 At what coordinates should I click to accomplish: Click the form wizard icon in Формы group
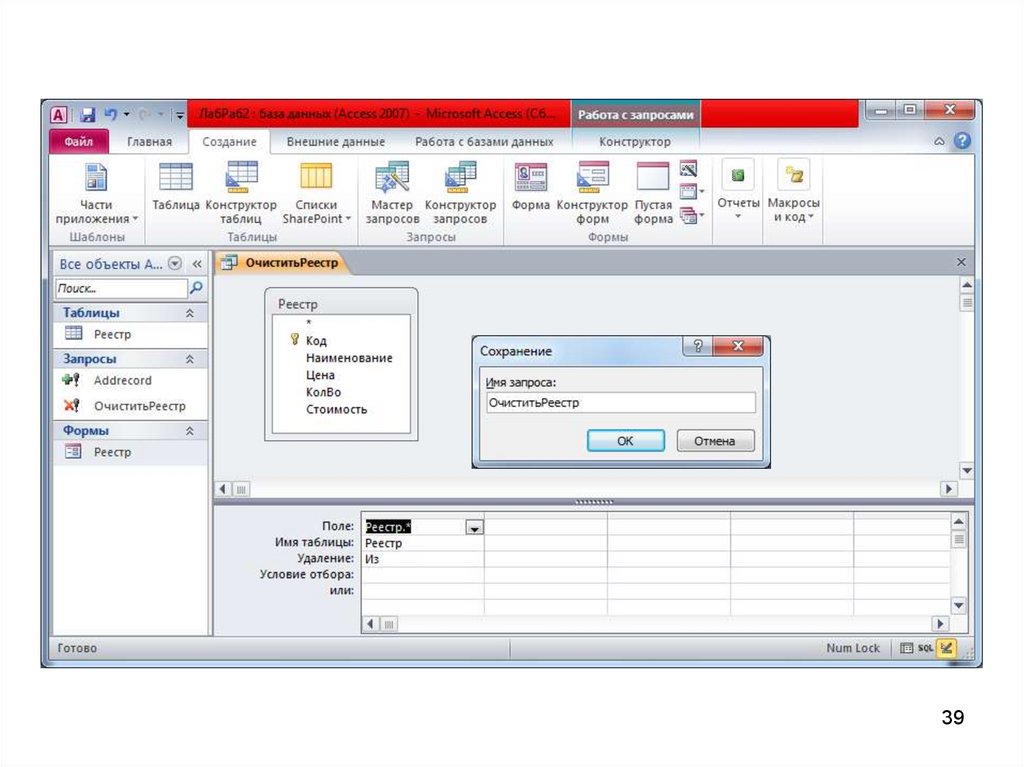[x=688, y=170]
